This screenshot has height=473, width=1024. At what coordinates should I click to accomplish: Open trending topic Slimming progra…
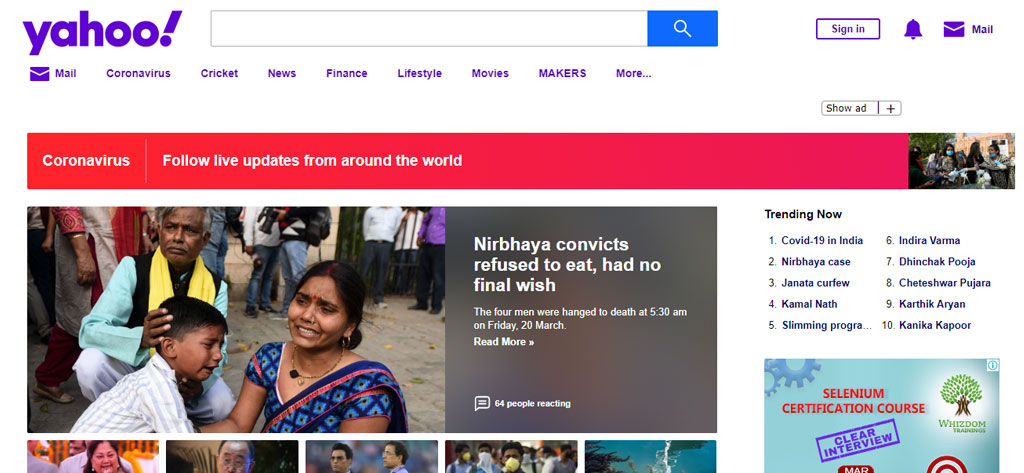[x=827, y=325]
